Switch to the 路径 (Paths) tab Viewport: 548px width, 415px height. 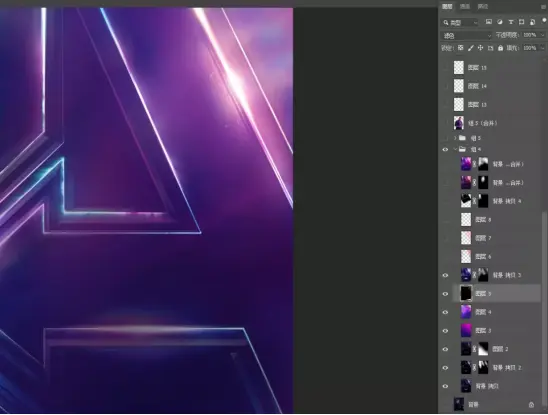click(483, 7)
